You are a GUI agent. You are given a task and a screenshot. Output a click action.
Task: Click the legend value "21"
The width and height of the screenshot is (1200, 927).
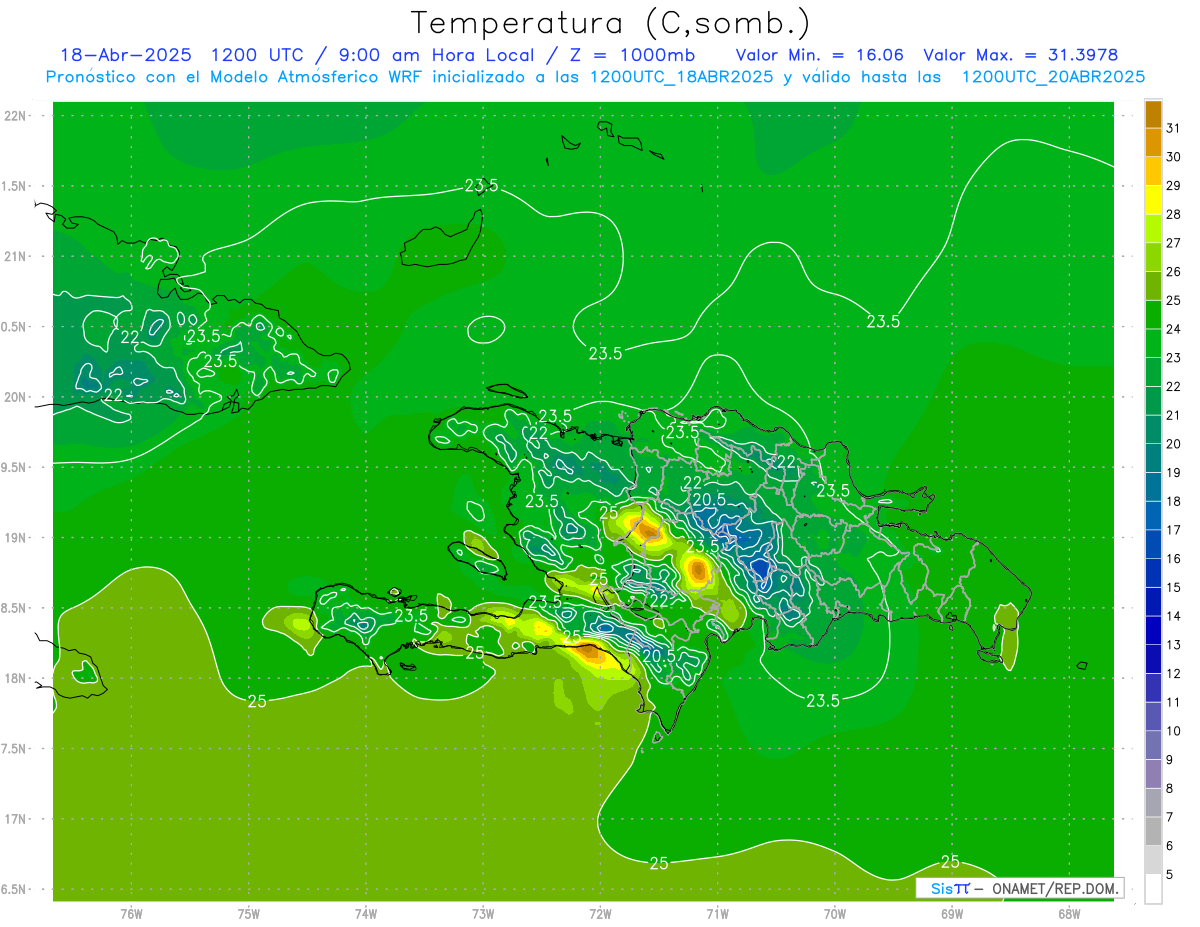coord(1173,415)
